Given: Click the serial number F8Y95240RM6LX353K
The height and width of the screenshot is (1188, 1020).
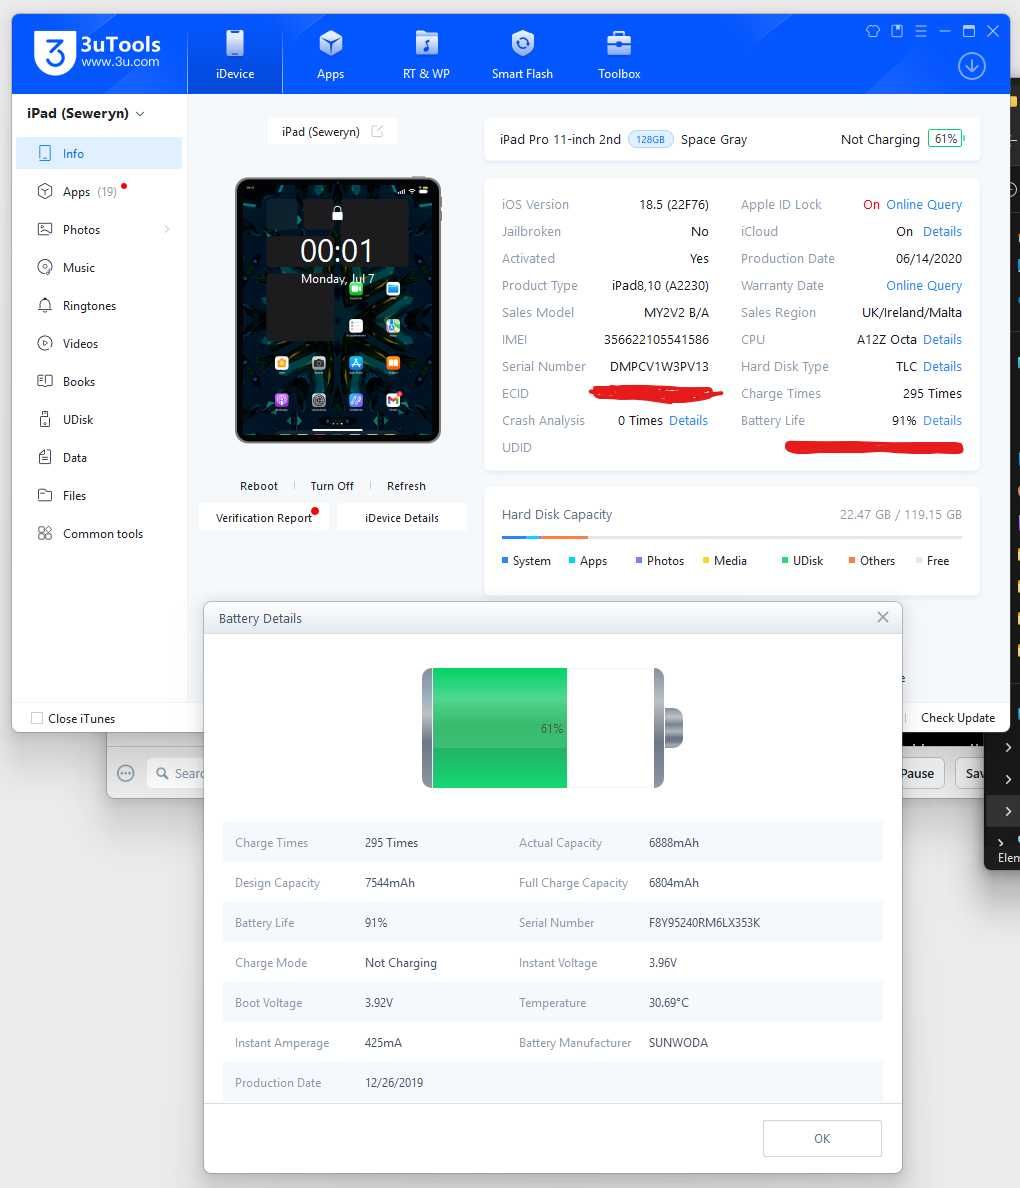Looking at the screenshot, I should point(704,923).
